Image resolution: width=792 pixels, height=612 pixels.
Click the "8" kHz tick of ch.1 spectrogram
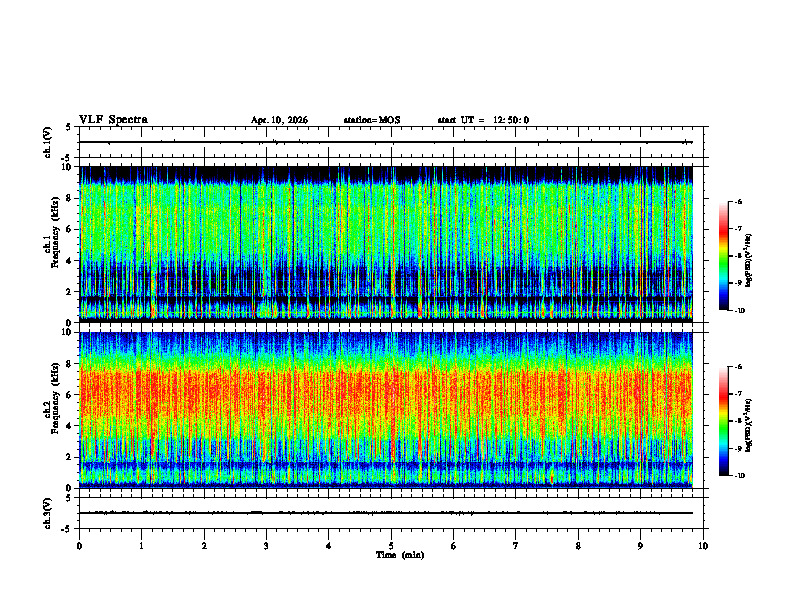(70, 198)
